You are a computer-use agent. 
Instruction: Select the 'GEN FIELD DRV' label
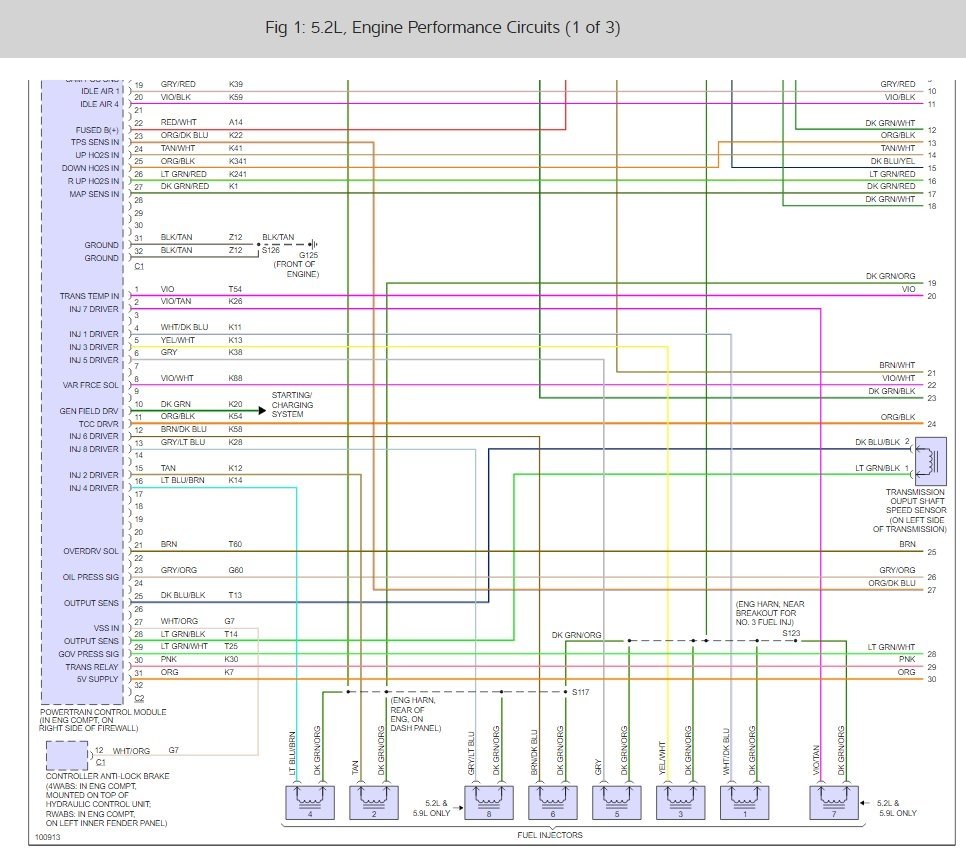pyautogui.click(x=89, y=411)
